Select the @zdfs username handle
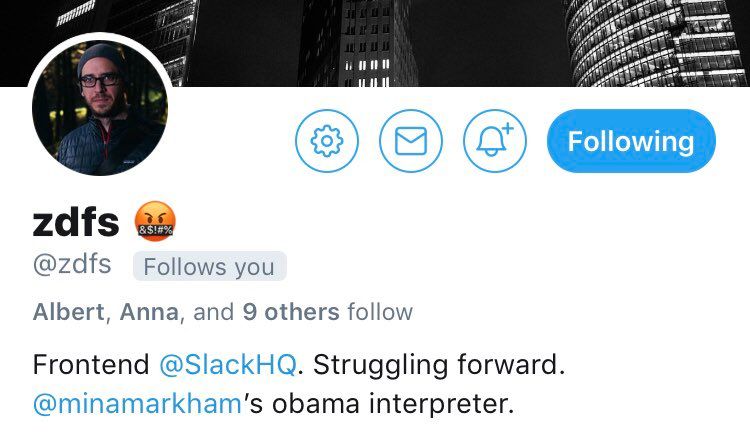This screenshot has width=750, height=434. pos(72,264)
